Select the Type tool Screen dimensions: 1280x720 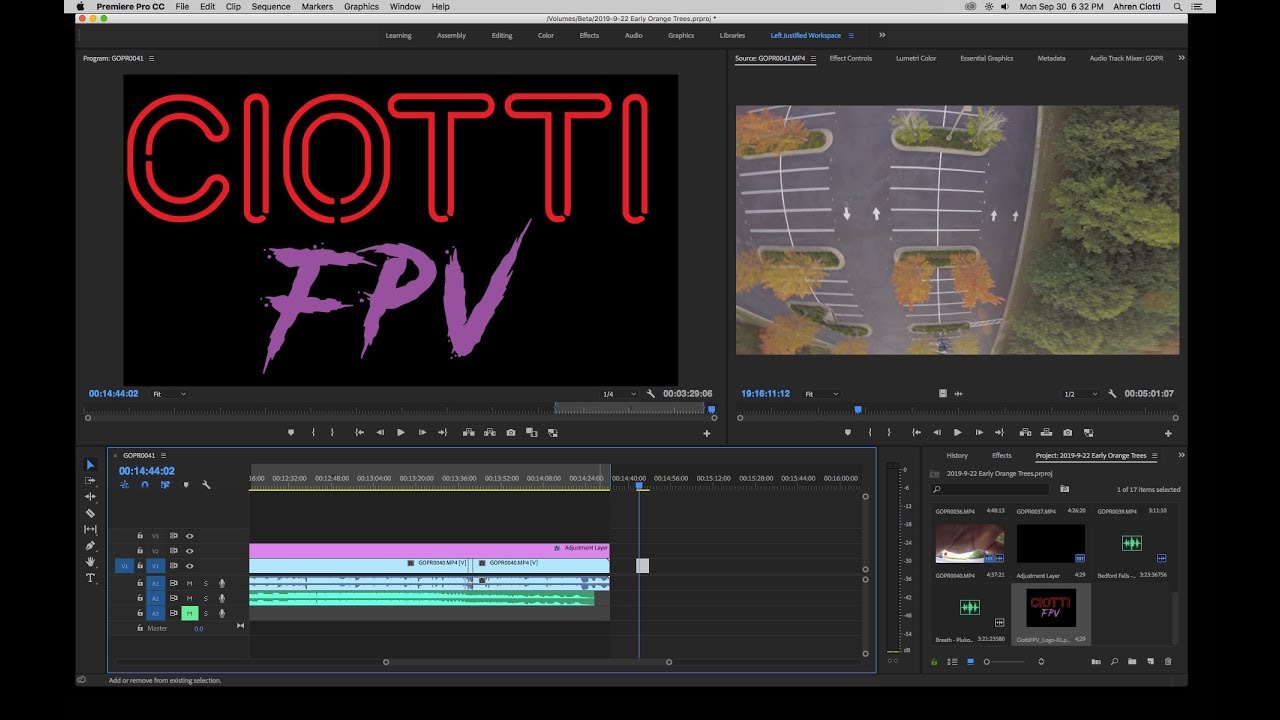[x=90, y=578]
